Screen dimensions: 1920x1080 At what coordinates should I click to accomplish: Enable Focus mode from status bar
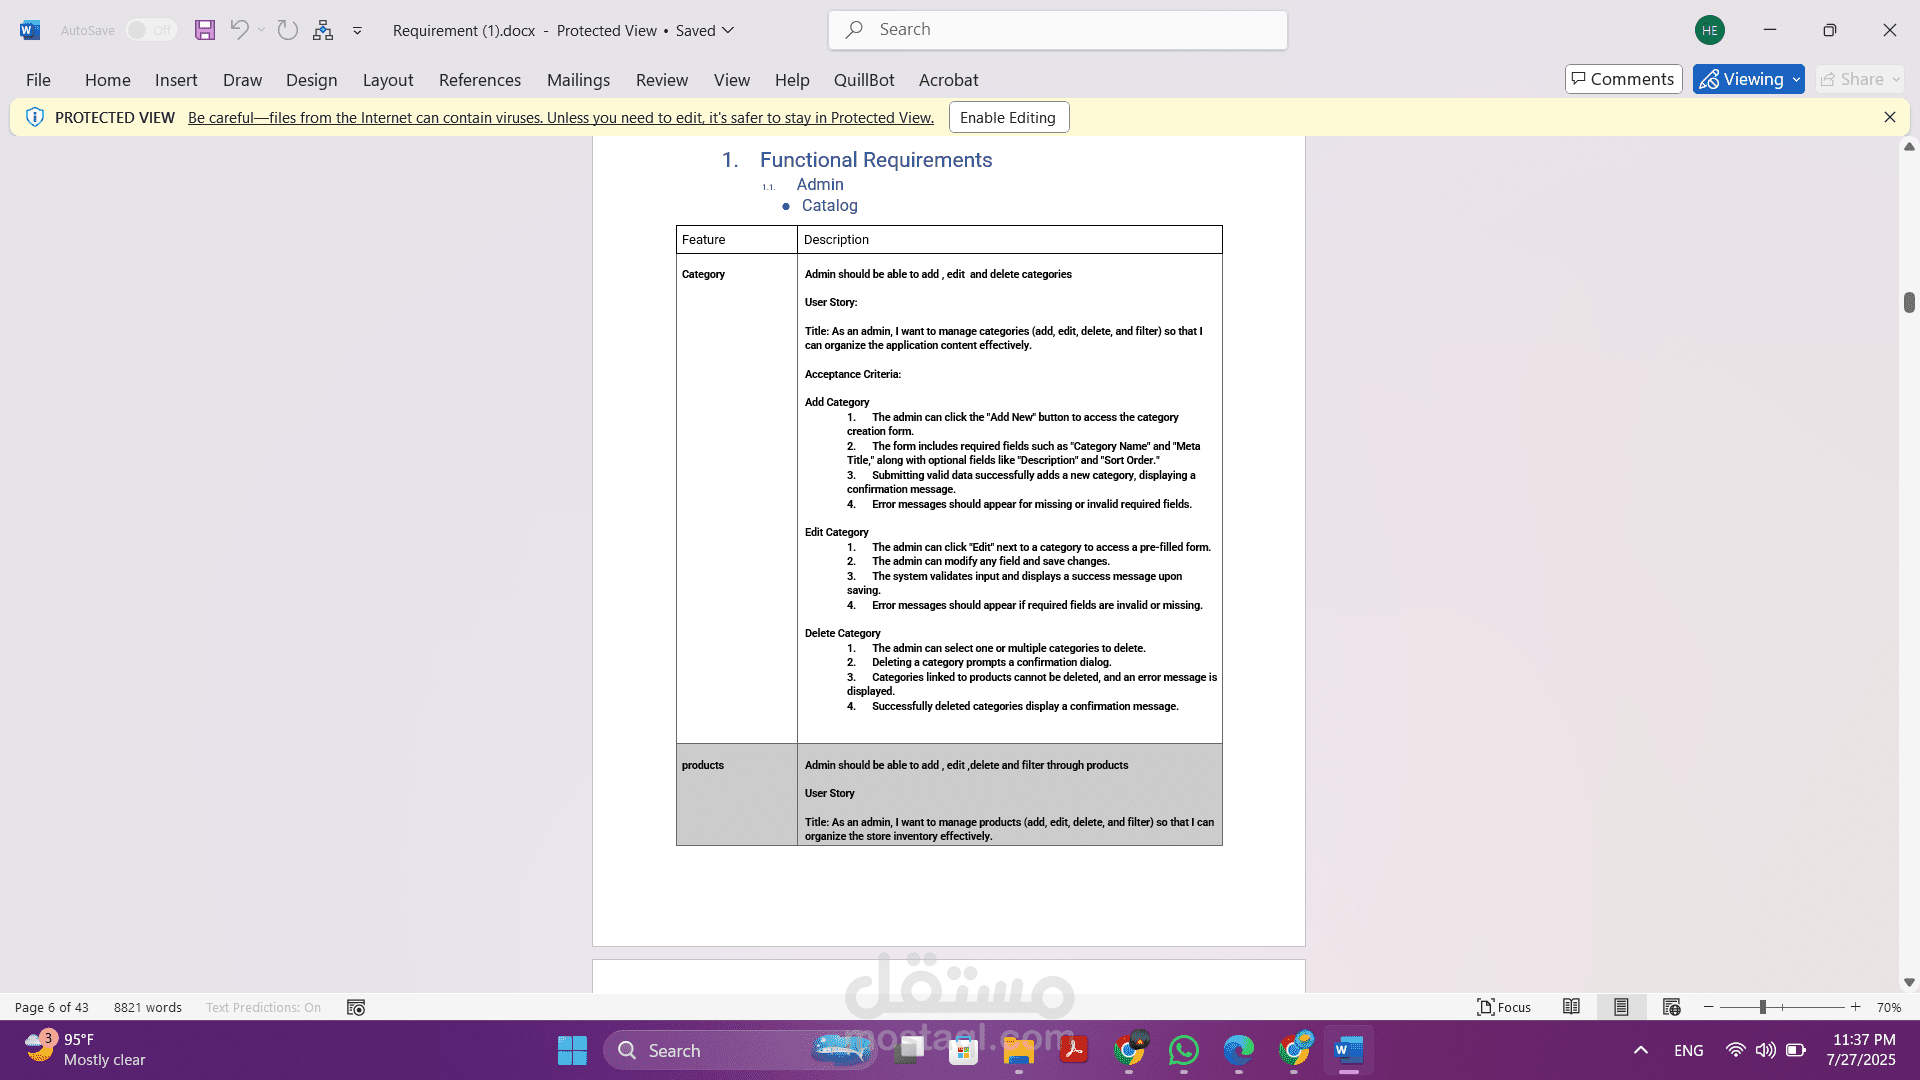pos(1504,1007)
